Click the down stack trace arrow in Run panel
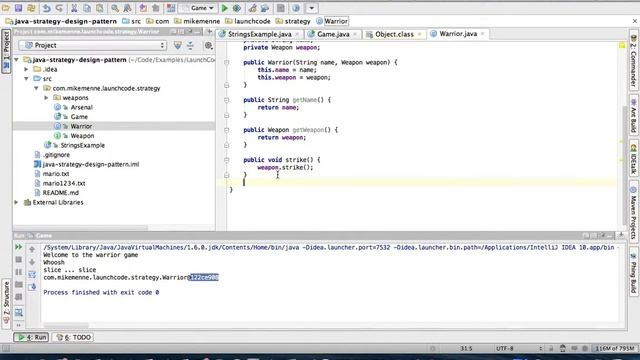This screenshot has height=360, width=640. (x=32, y=262)
